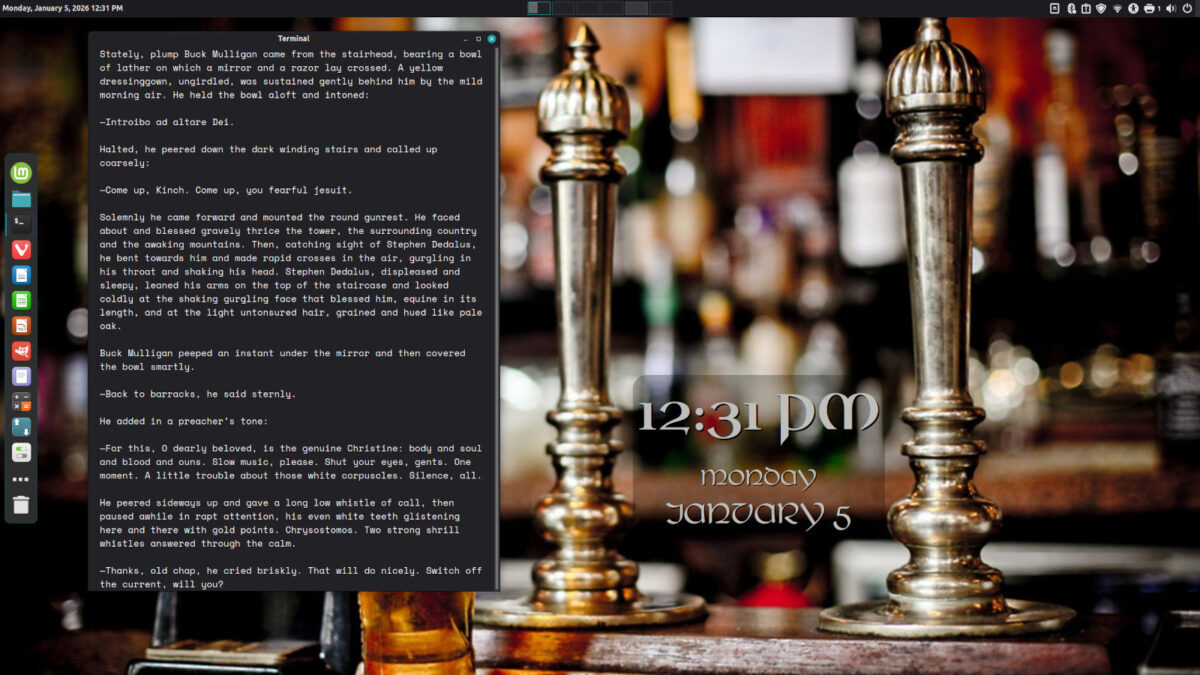The image size is (1200, 675).
Task: Launch Warpinator file sharing from the dock
Action: pos(18,427)
